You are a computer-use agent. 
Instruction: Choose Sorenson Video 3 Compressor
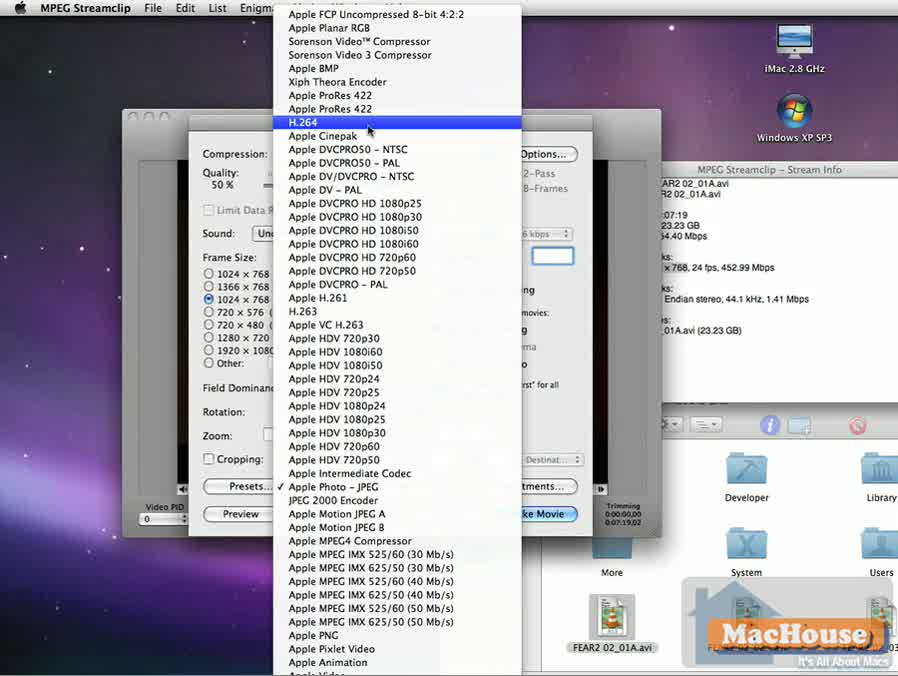(x=397, y=55)
